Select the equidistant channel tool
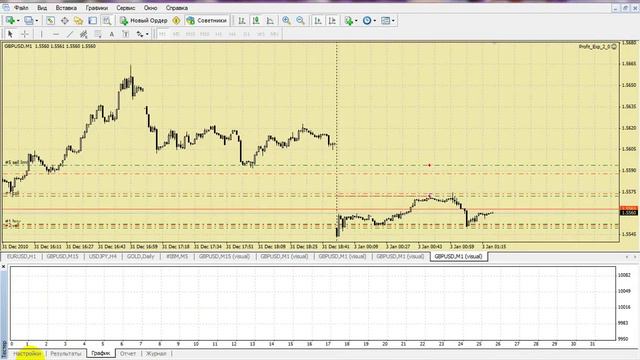 (84, 34)
